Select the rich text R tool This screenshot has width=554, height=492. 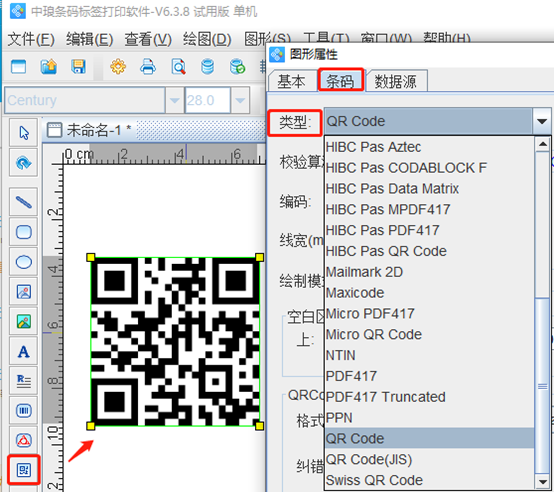pyautogui.click(x=23, y=381)
